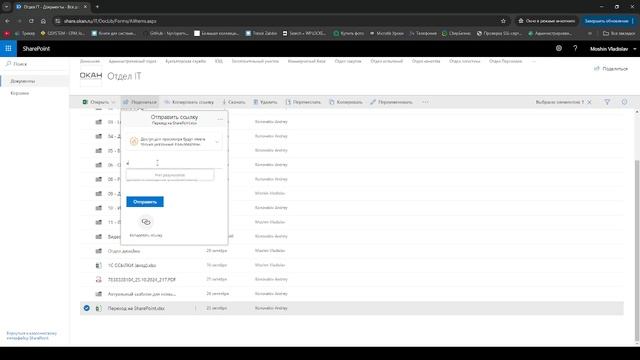Click Удалить in the command bar
The height and width of the screenshot is (360, 640).
265,102
